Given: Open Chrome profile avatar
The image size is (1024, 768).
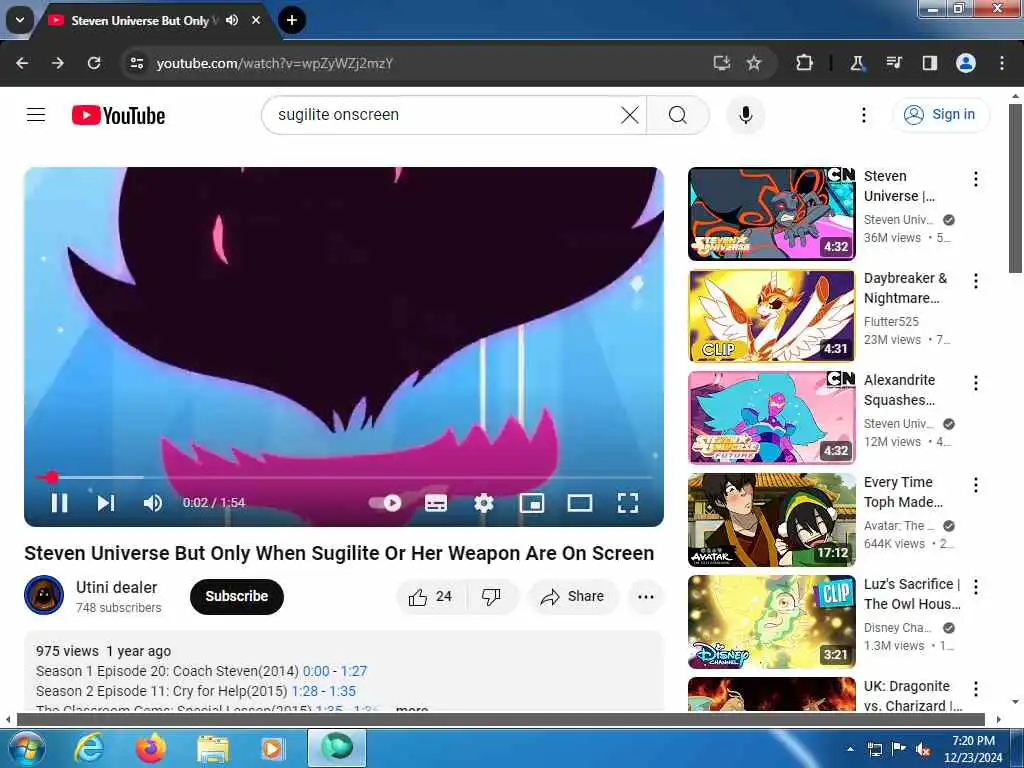Looking at the screenshot, I should coord(965,63).
